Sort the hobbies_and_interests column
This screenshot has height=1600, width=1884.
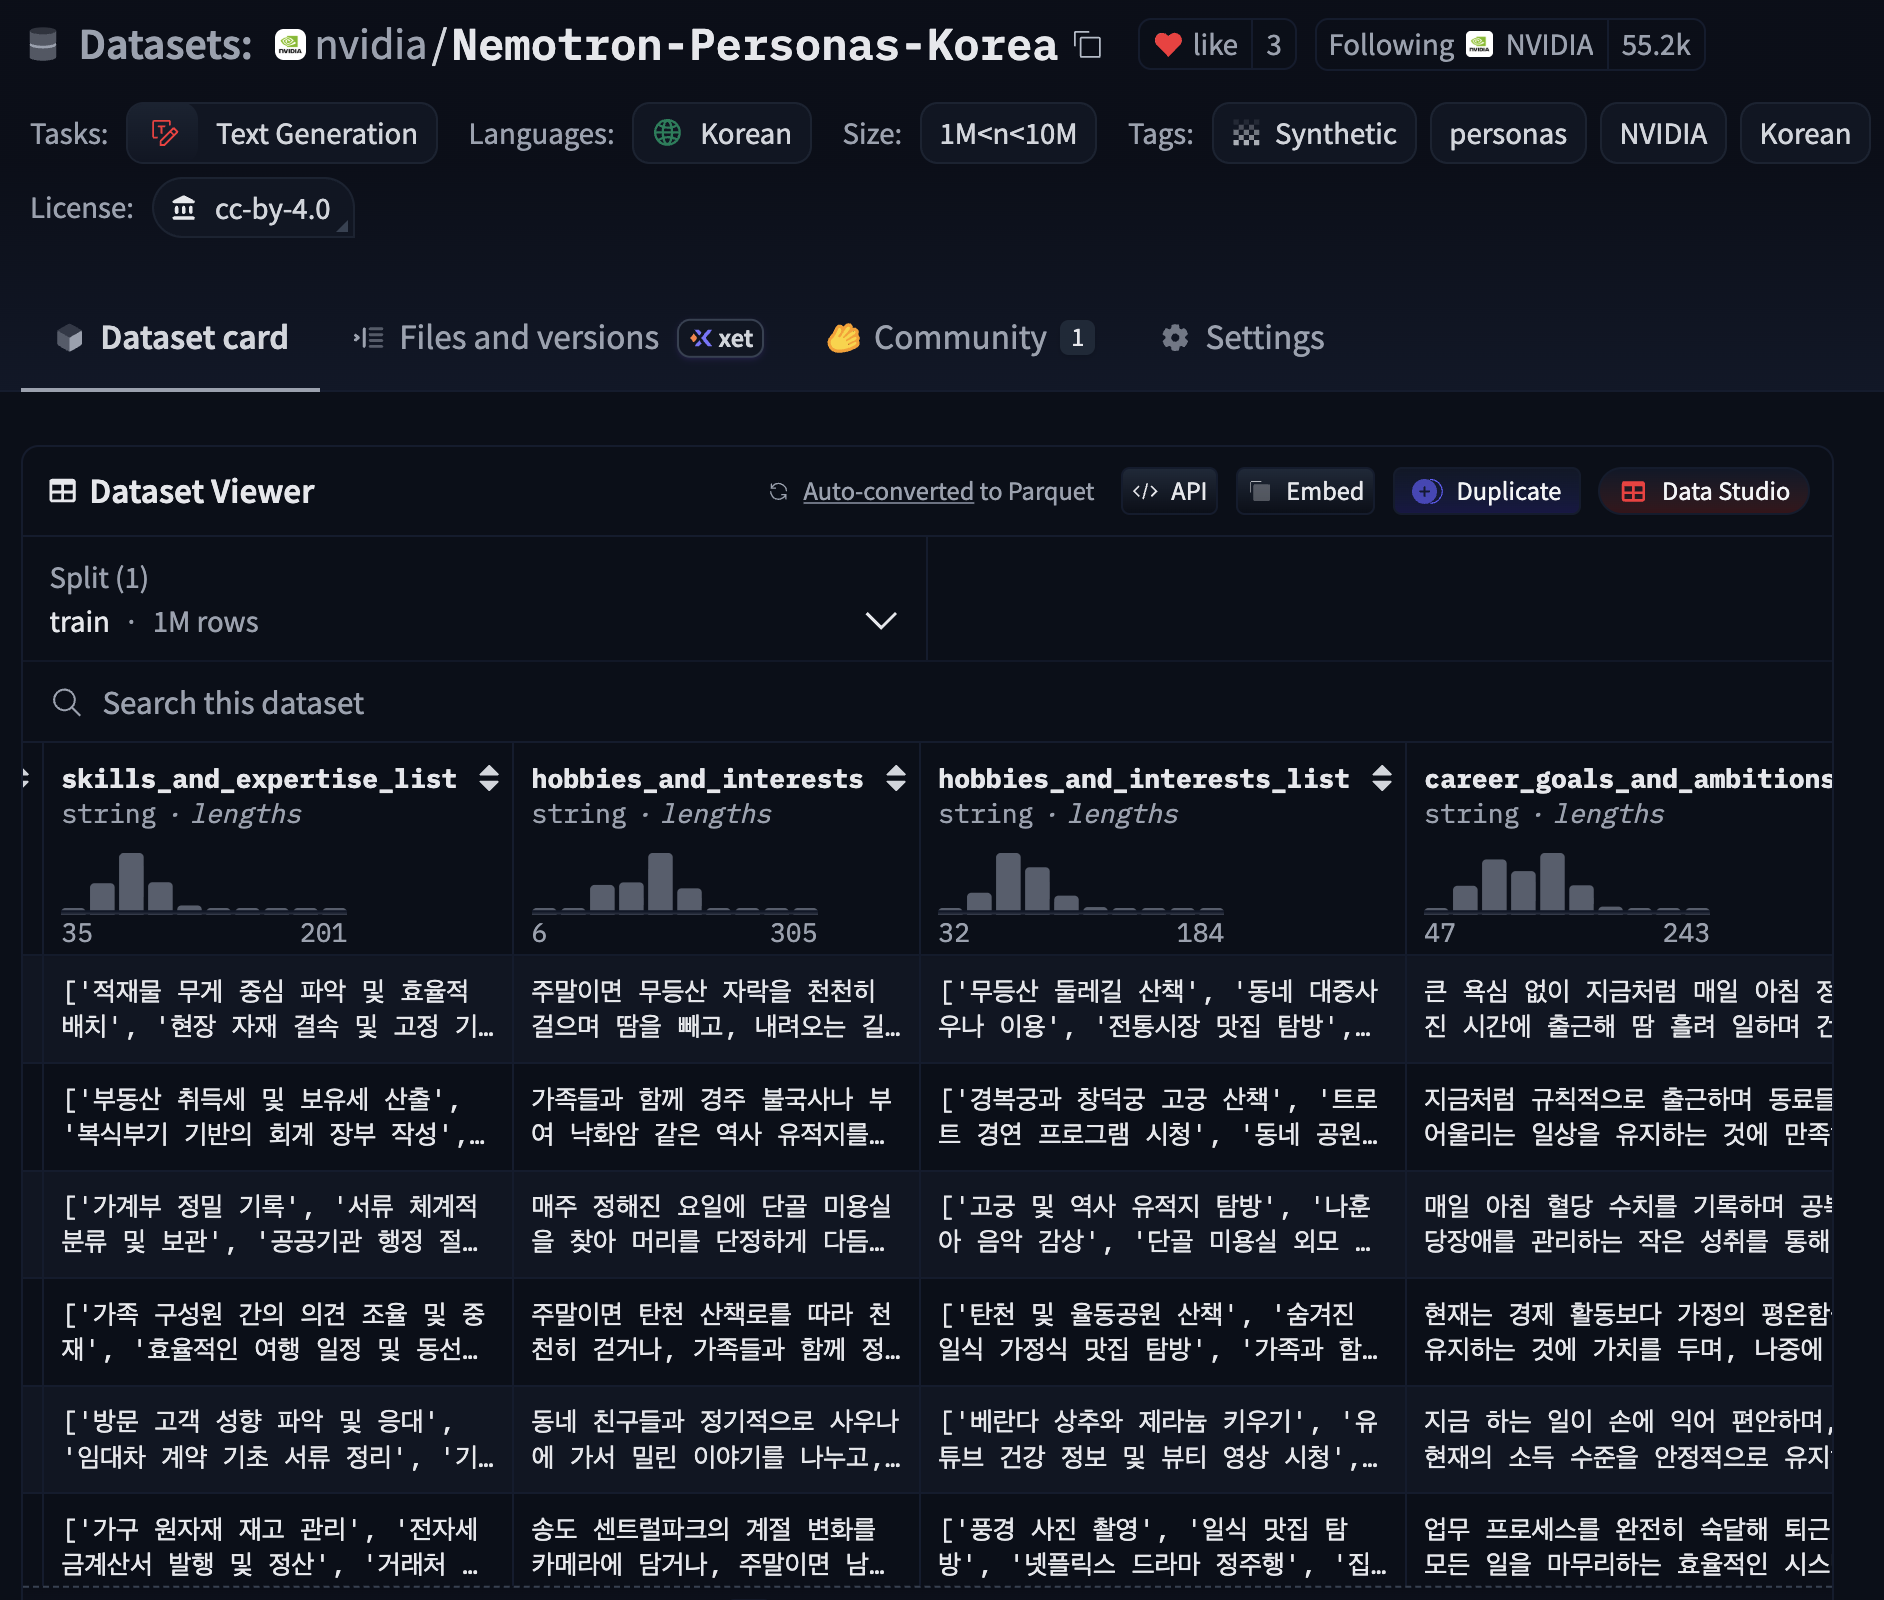pos(896,778)
